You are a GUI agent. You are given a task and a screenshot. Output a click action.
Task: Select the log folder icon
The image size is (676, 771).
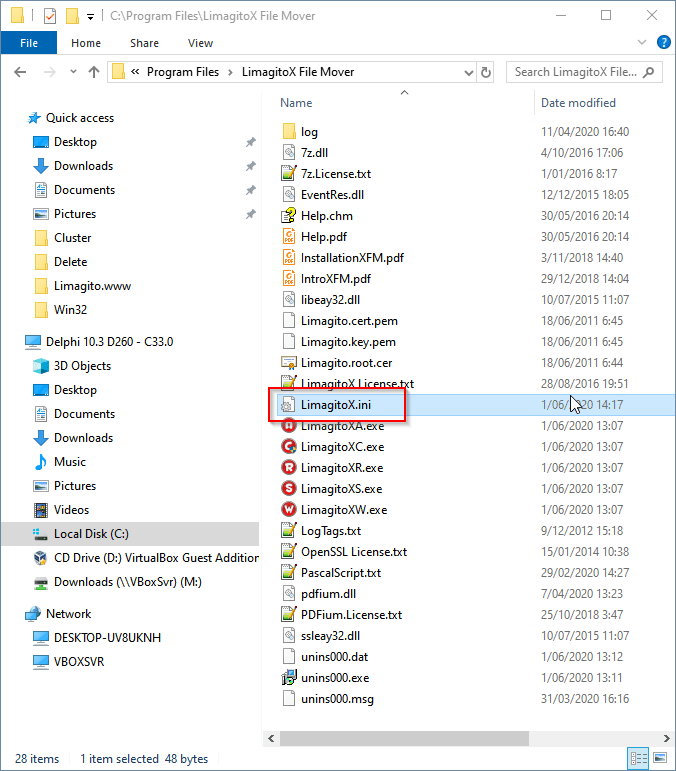click(x=289, y=131)
